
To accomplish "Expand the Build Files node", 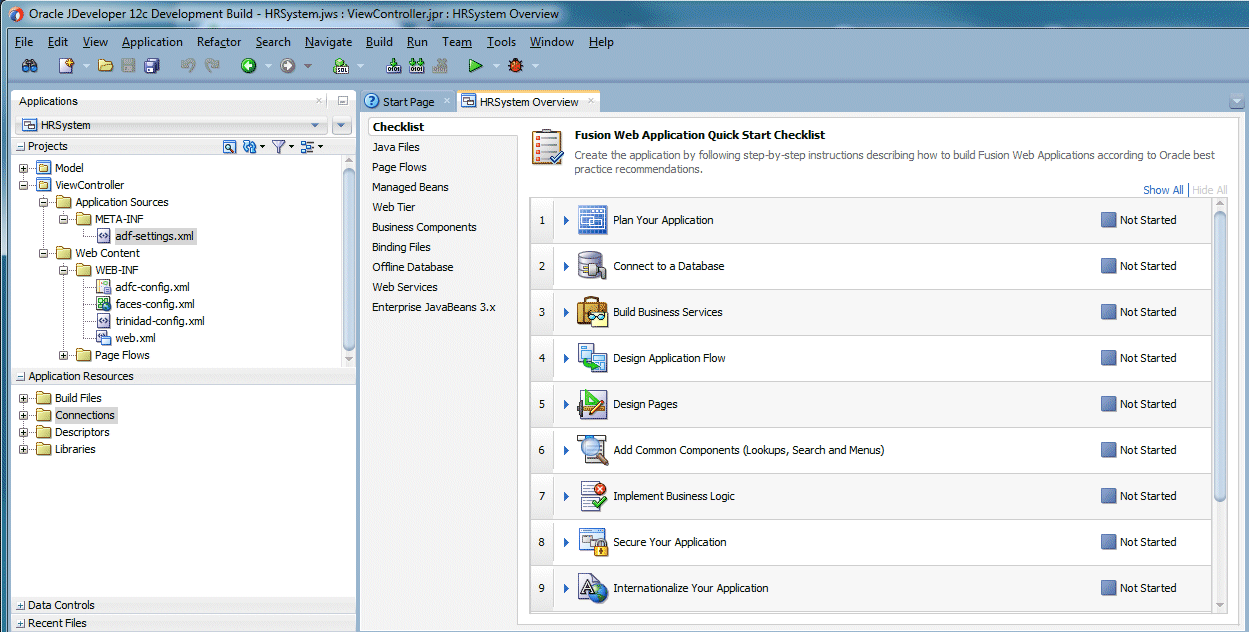I will (24, 398).
